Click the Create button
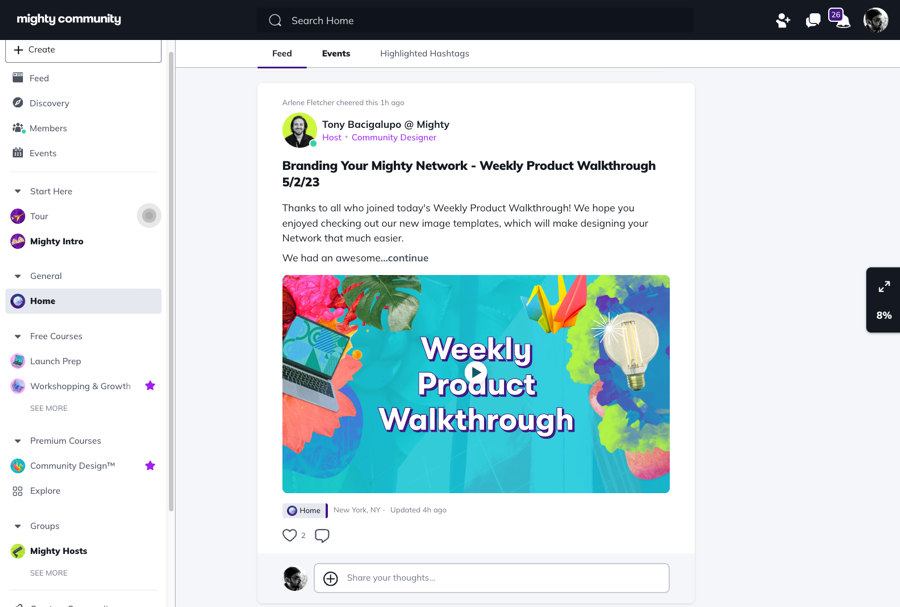This screenshot has height=607, width=900. pyautogui.click(x=83, y=50)
